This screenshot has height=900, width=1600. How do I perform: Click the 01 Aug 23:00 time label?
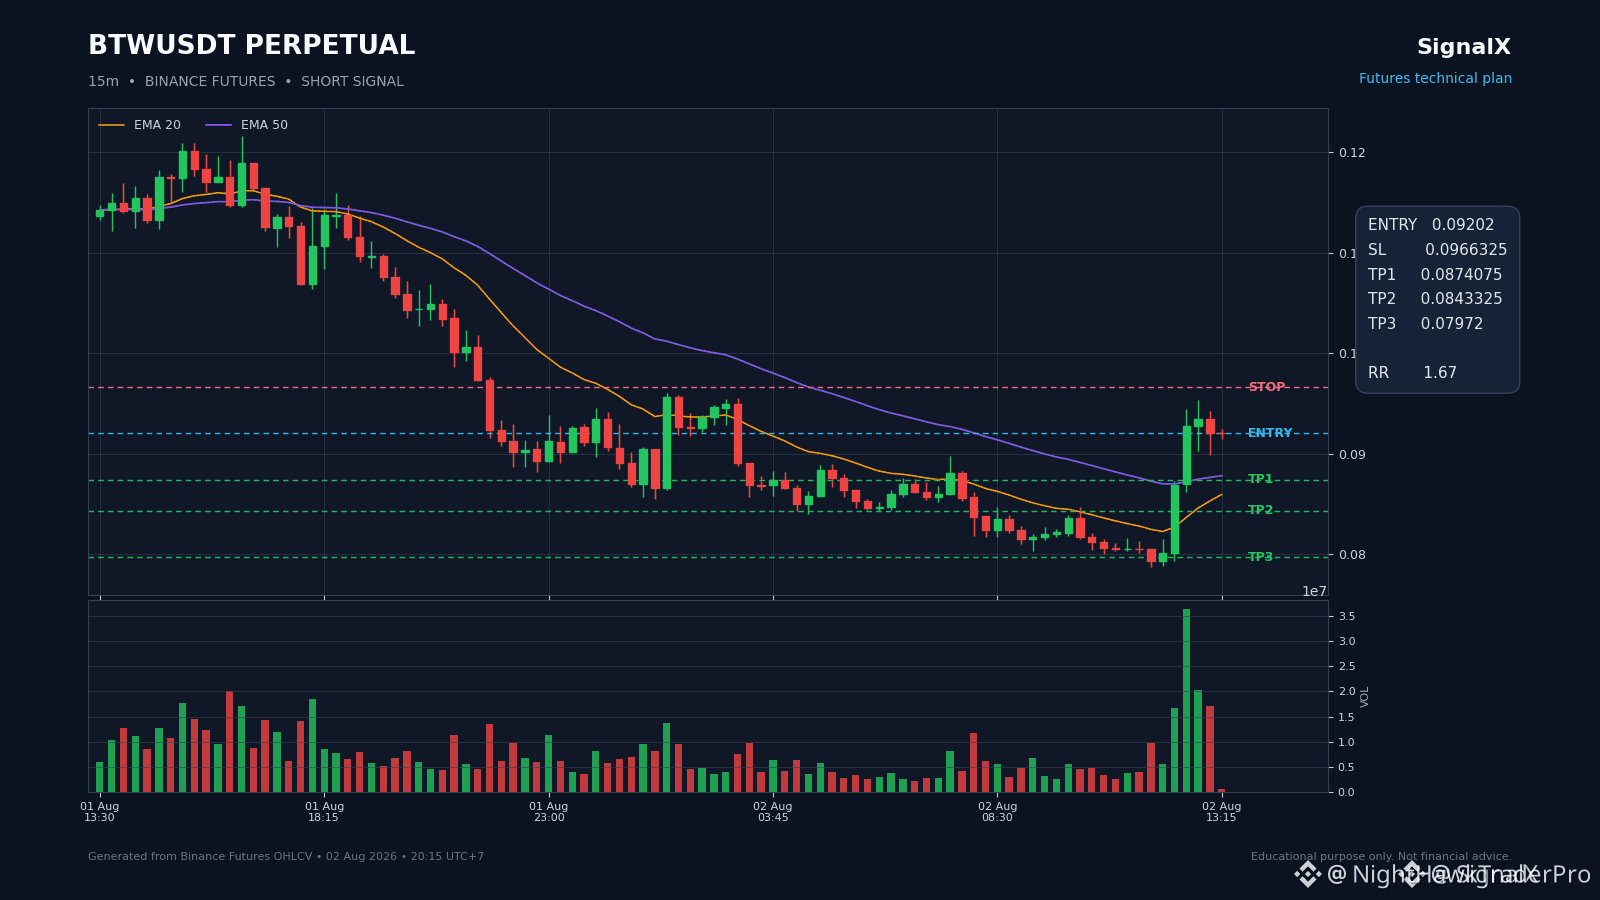pos(548,812)
